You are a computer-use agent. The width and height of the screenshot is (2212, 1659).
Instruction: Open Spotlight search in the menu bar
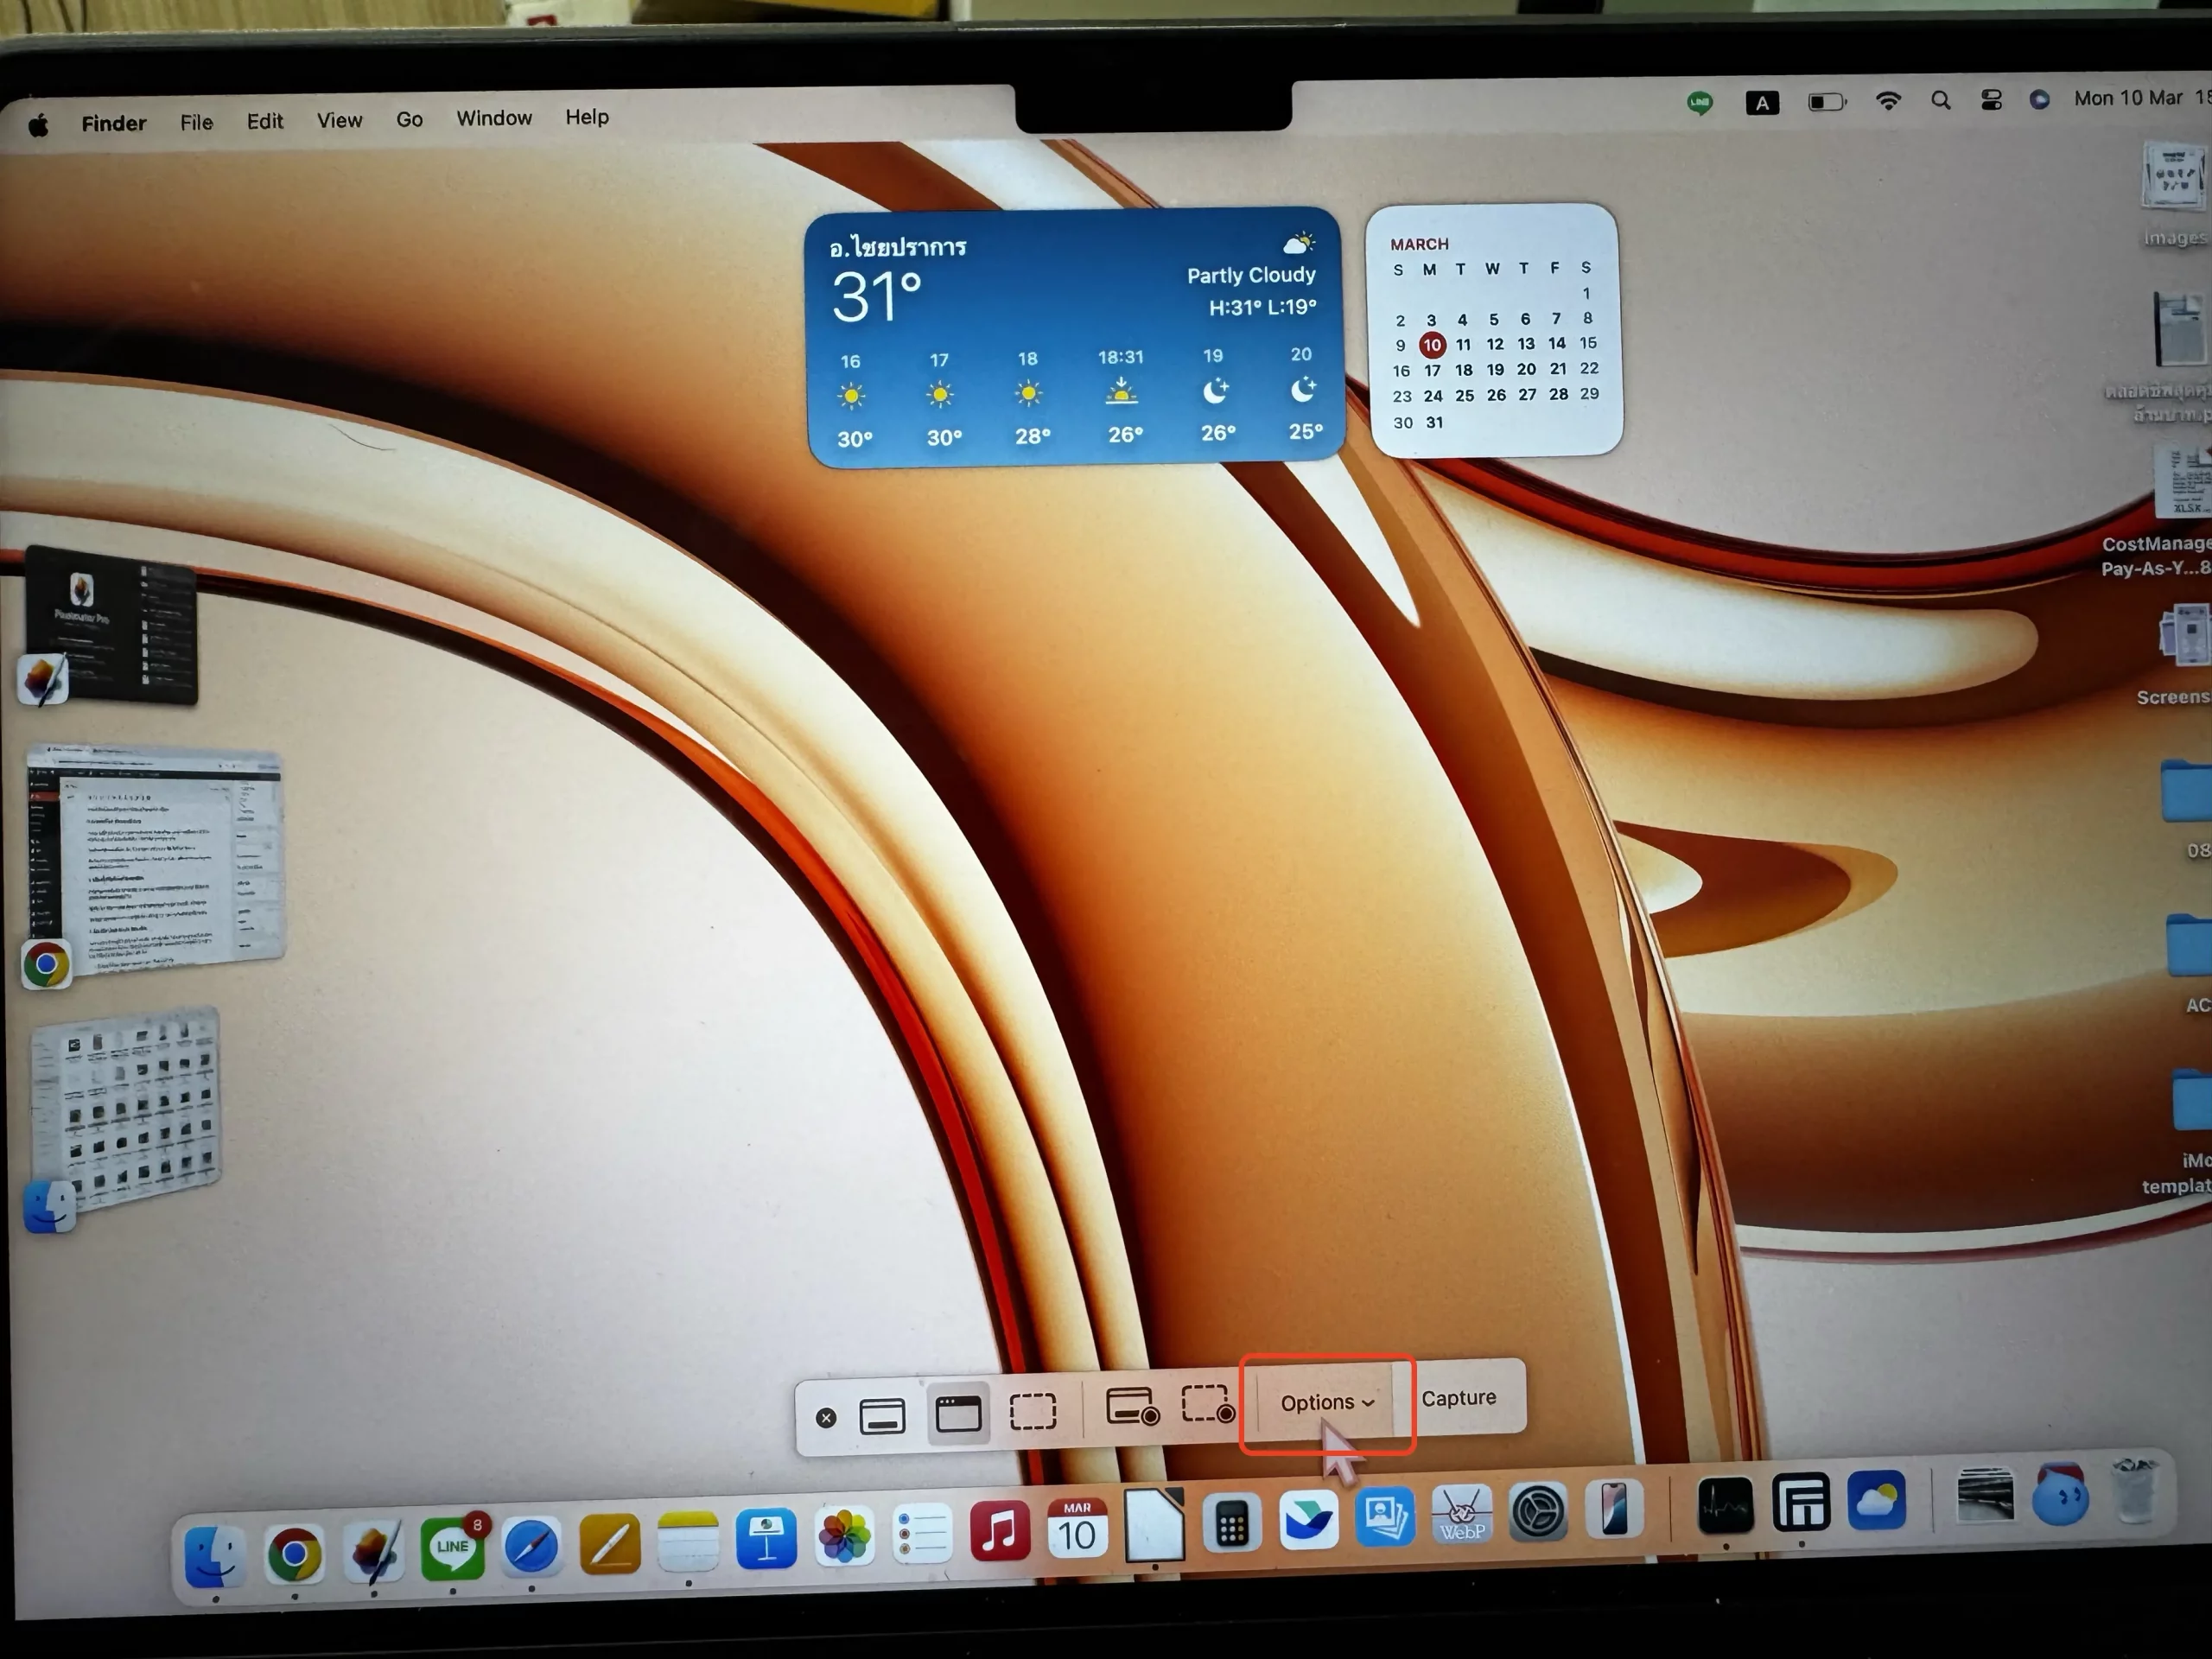pos(1940,100)
